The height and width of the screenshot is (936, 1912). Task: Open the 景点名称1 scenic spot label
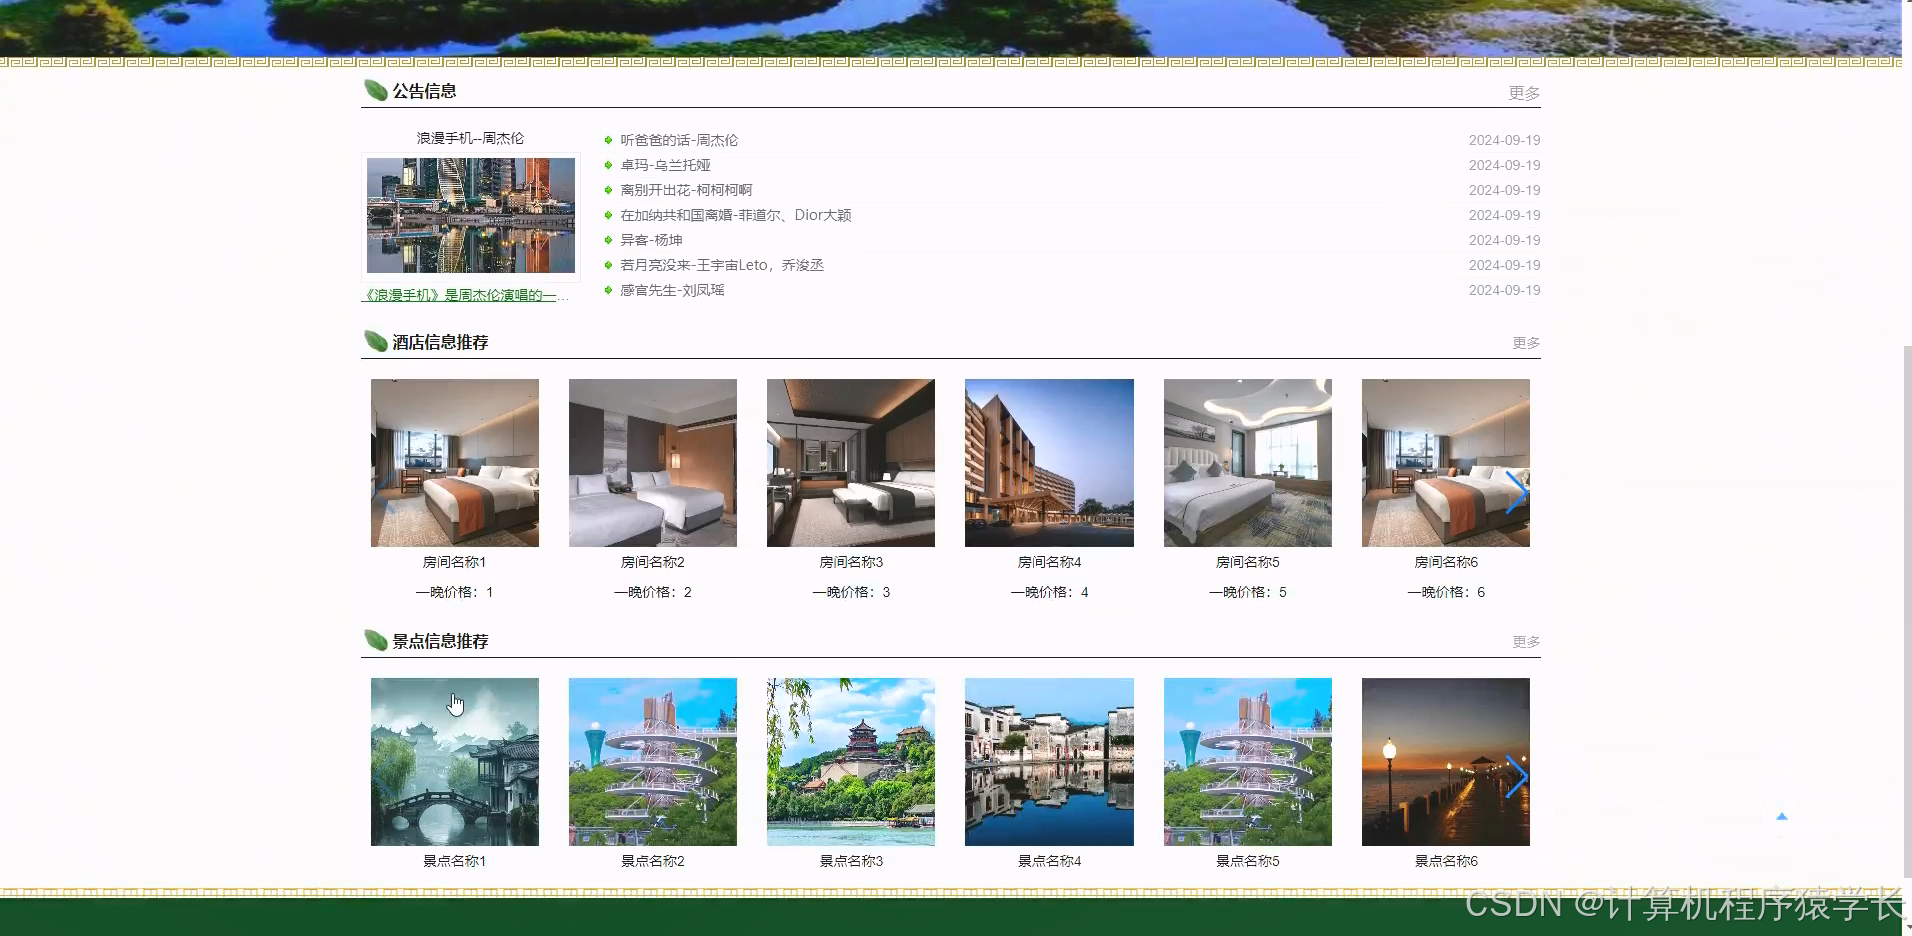tap(454, 860)
